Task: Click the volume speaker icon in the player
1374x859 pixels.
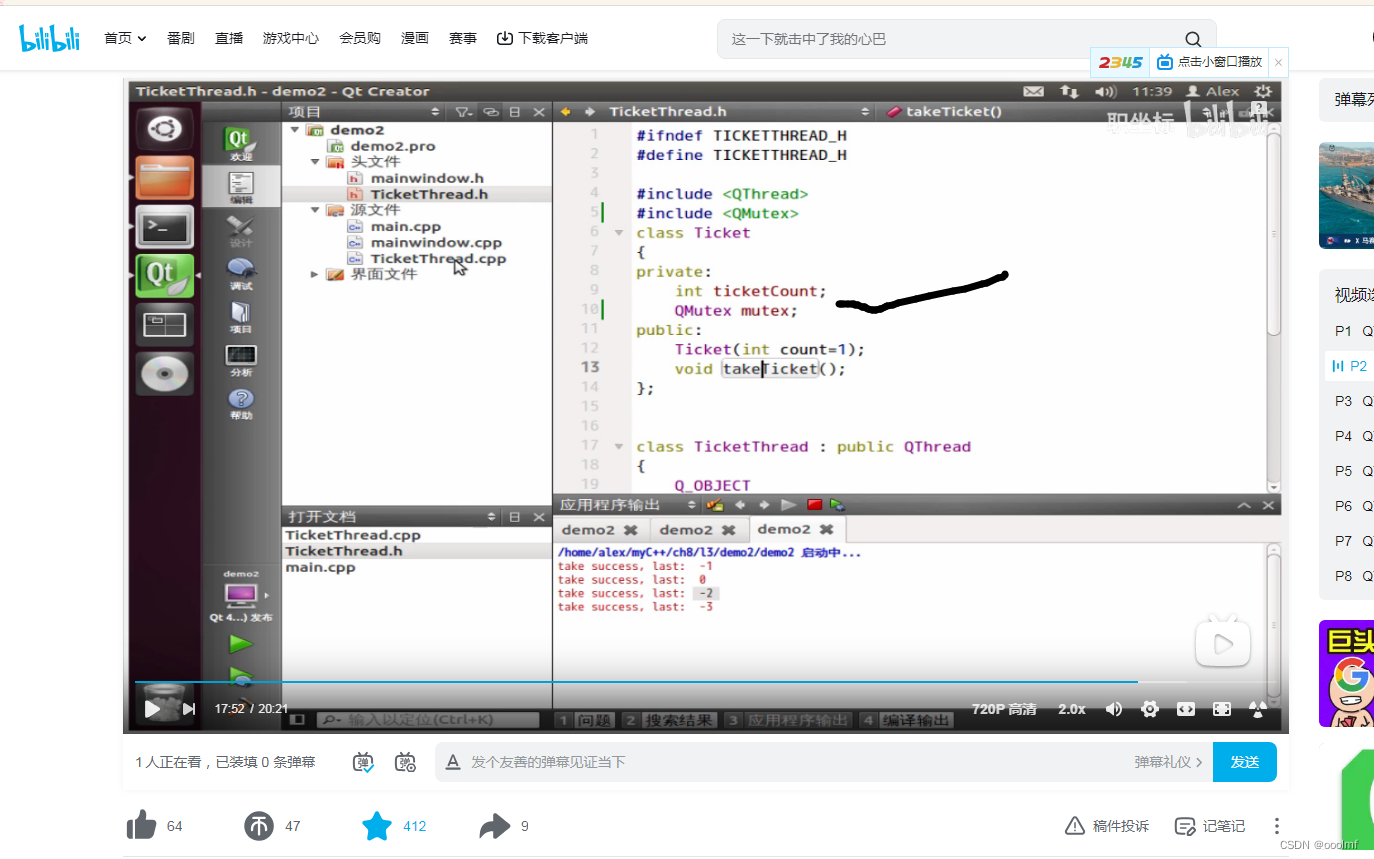Action: click(1113, 709)
